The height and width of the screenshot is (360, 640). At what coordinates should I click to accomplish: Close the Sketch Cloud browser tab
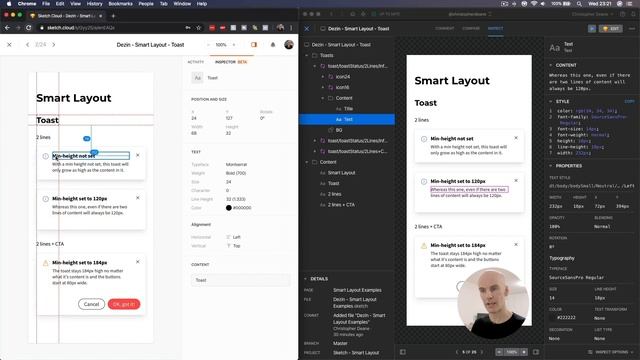pyautogui.click(x=101, y=16)
